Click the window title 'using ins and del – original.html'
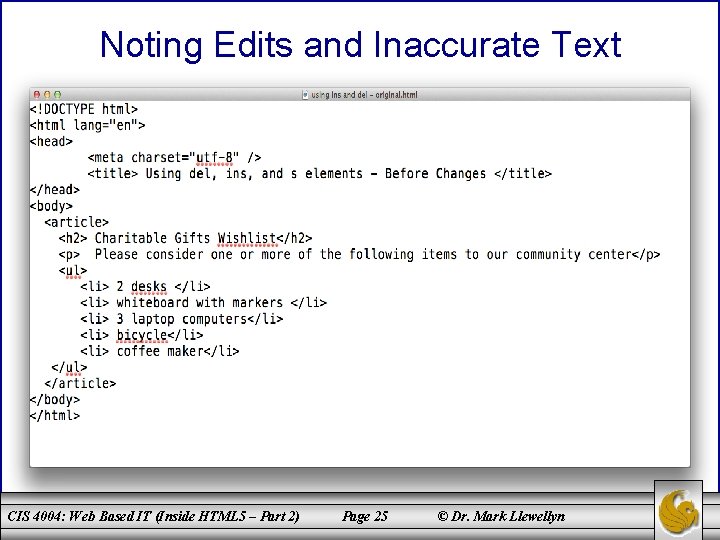The image size is (720, 540). coord(364,95)
